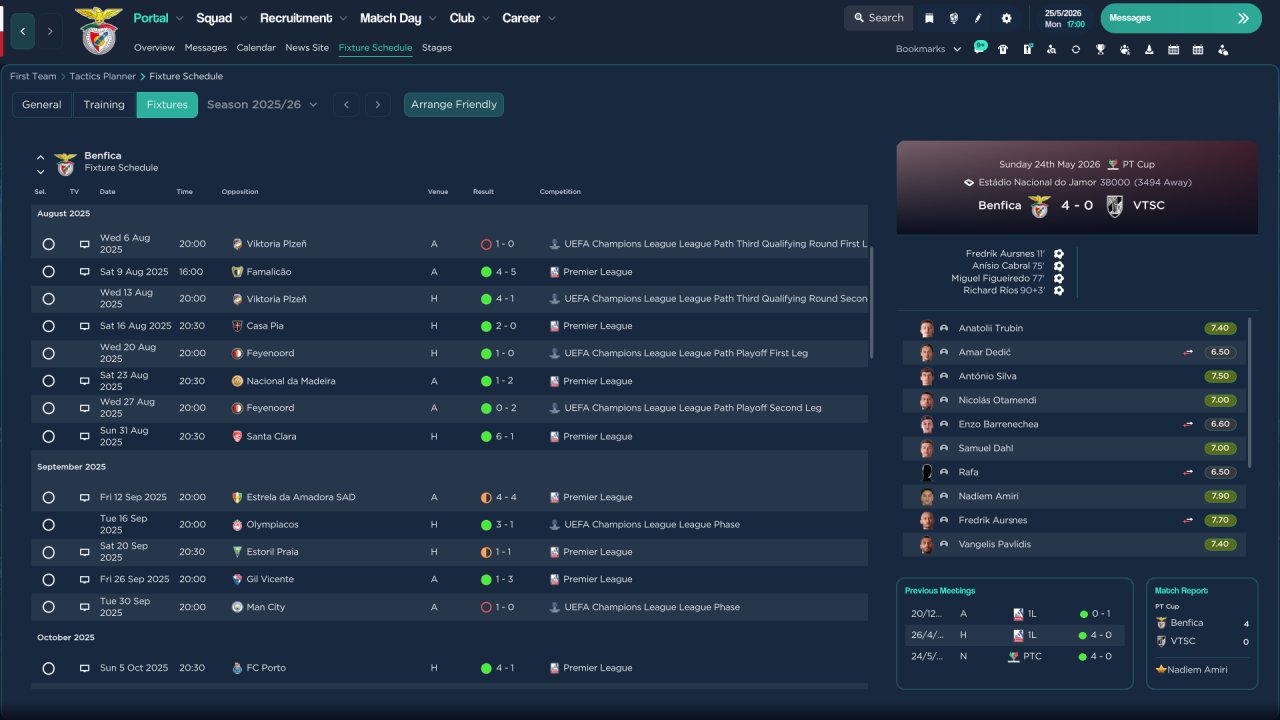The height and width of the screenshot is (720, 1280).
Task: Click the Benfica club crest in header
Action: point(98,30)
